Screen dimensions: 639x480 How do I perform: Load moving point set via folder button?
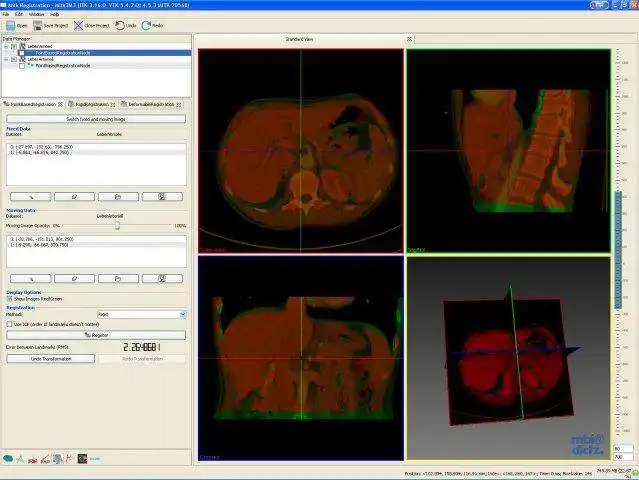point(118,279)
